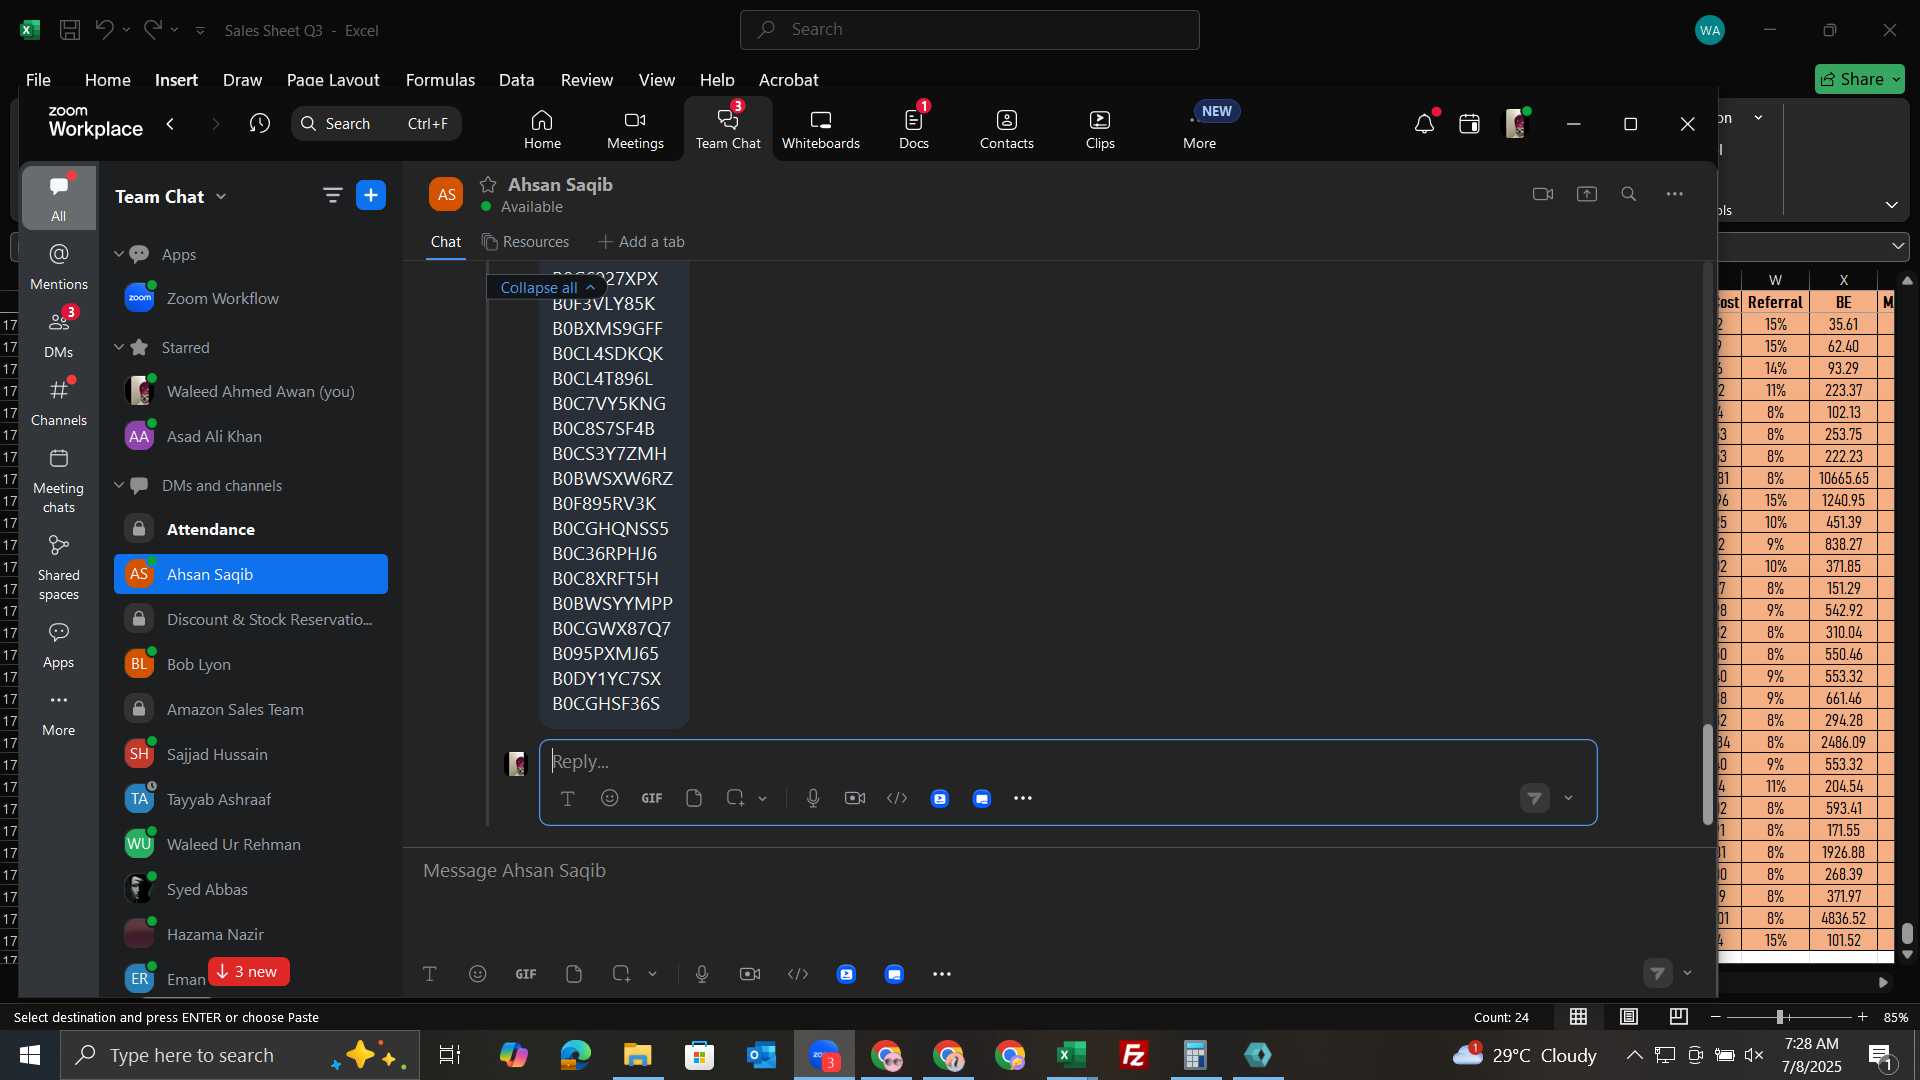Open Formulas tab in Excel
1920x1080 pixels.
pyautogui.click(x=440, y=80)
